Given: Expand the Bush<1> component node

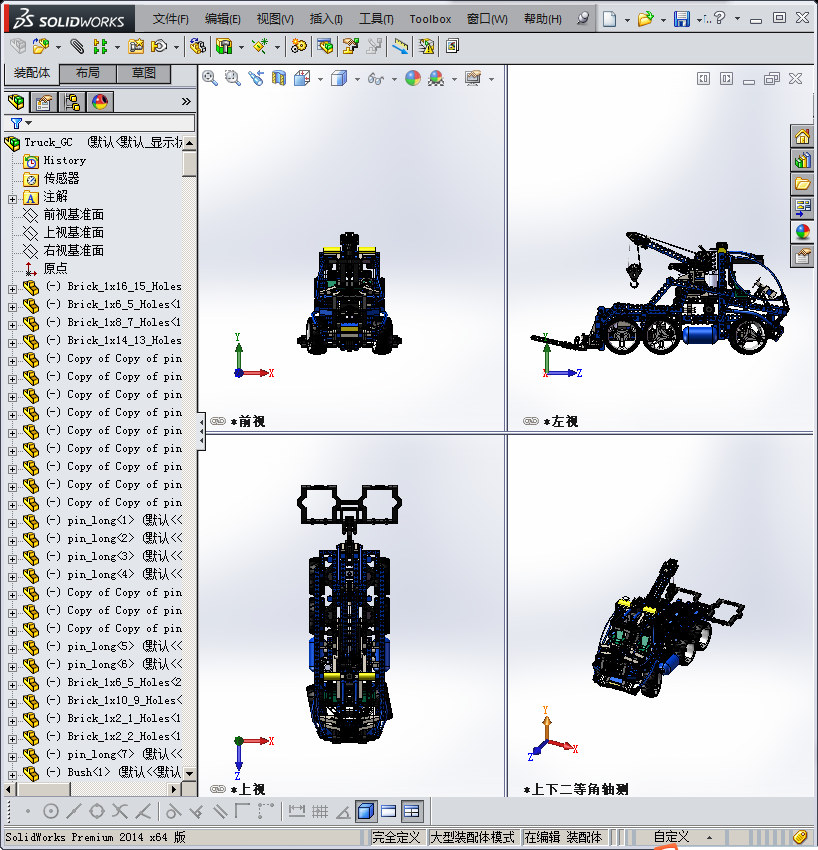Looking at the screenshot, I should [x=12, y=775].
